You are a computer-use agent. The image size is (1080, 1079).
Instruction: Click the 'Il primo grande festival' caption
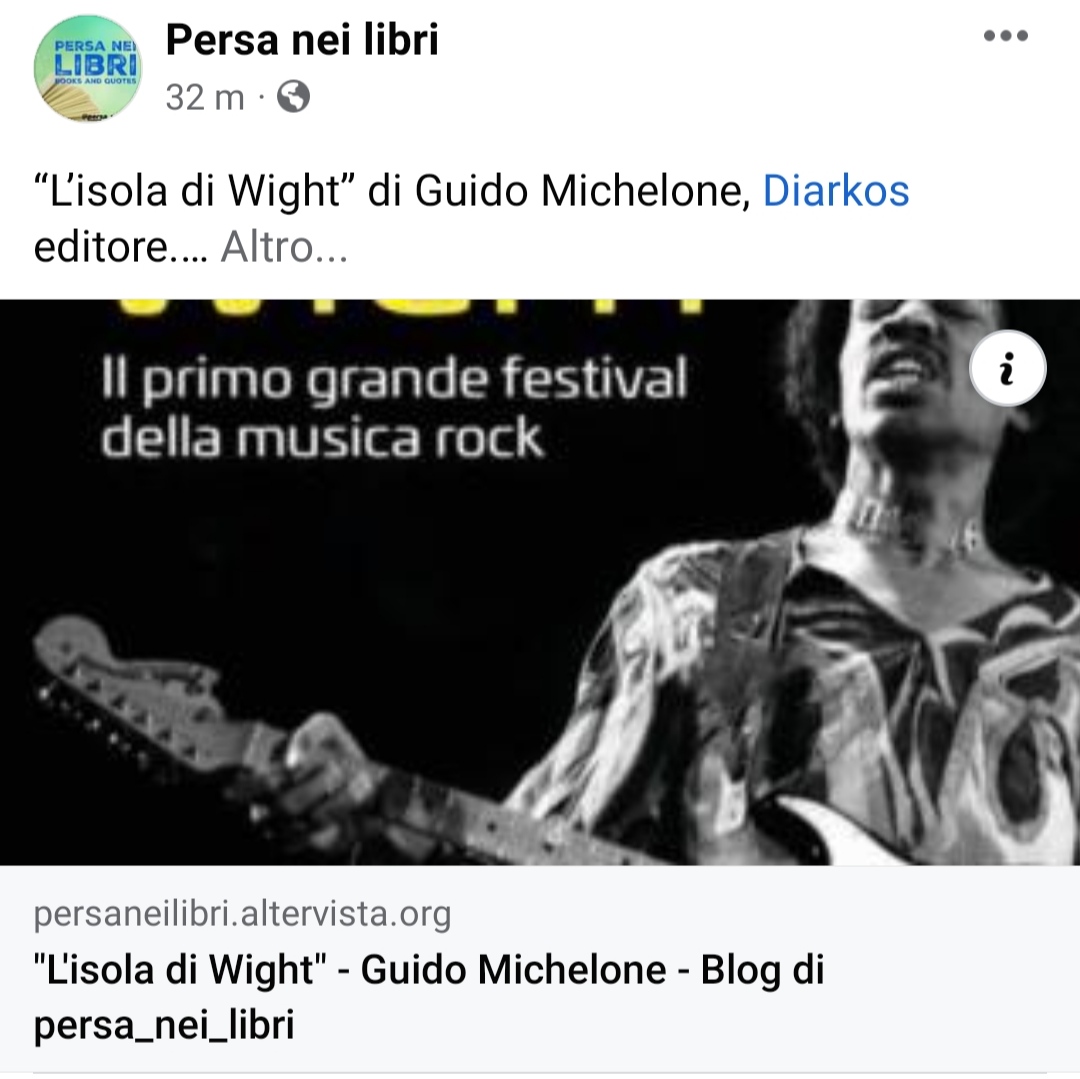pos(395,378)
